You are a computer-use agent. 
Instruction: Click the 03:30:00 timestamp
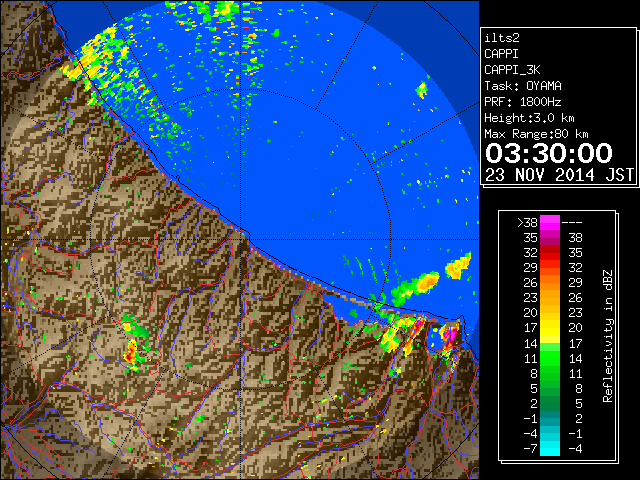click(x=549, y=153)
